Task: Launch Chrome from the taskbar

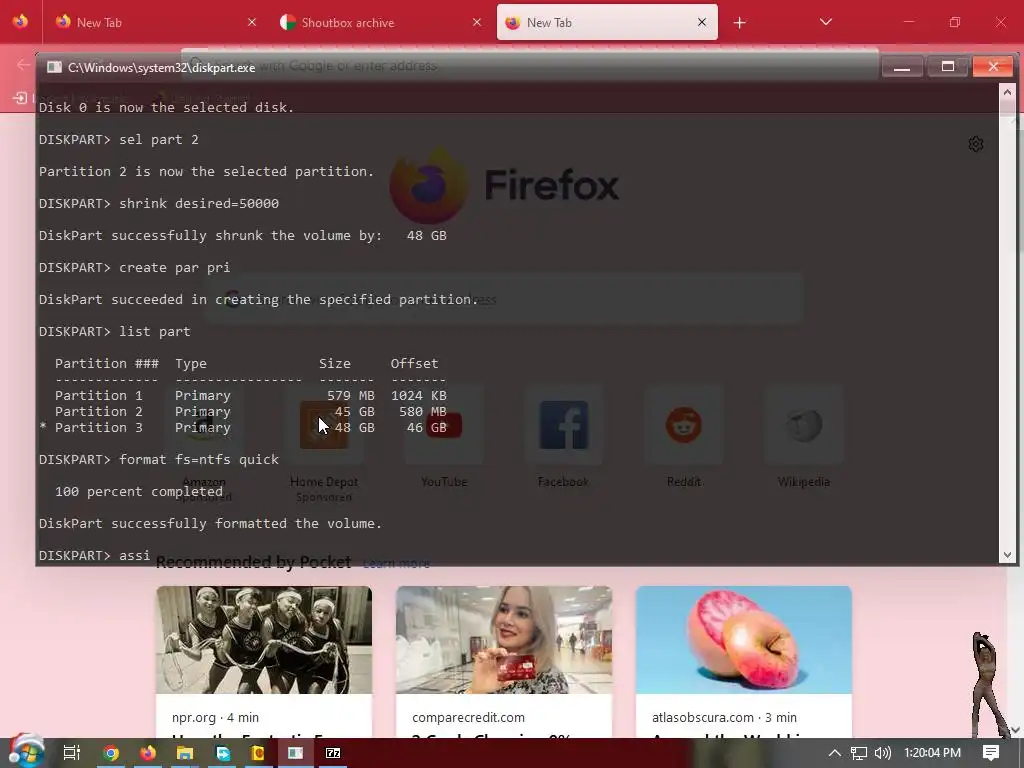Action: point(110,753)
